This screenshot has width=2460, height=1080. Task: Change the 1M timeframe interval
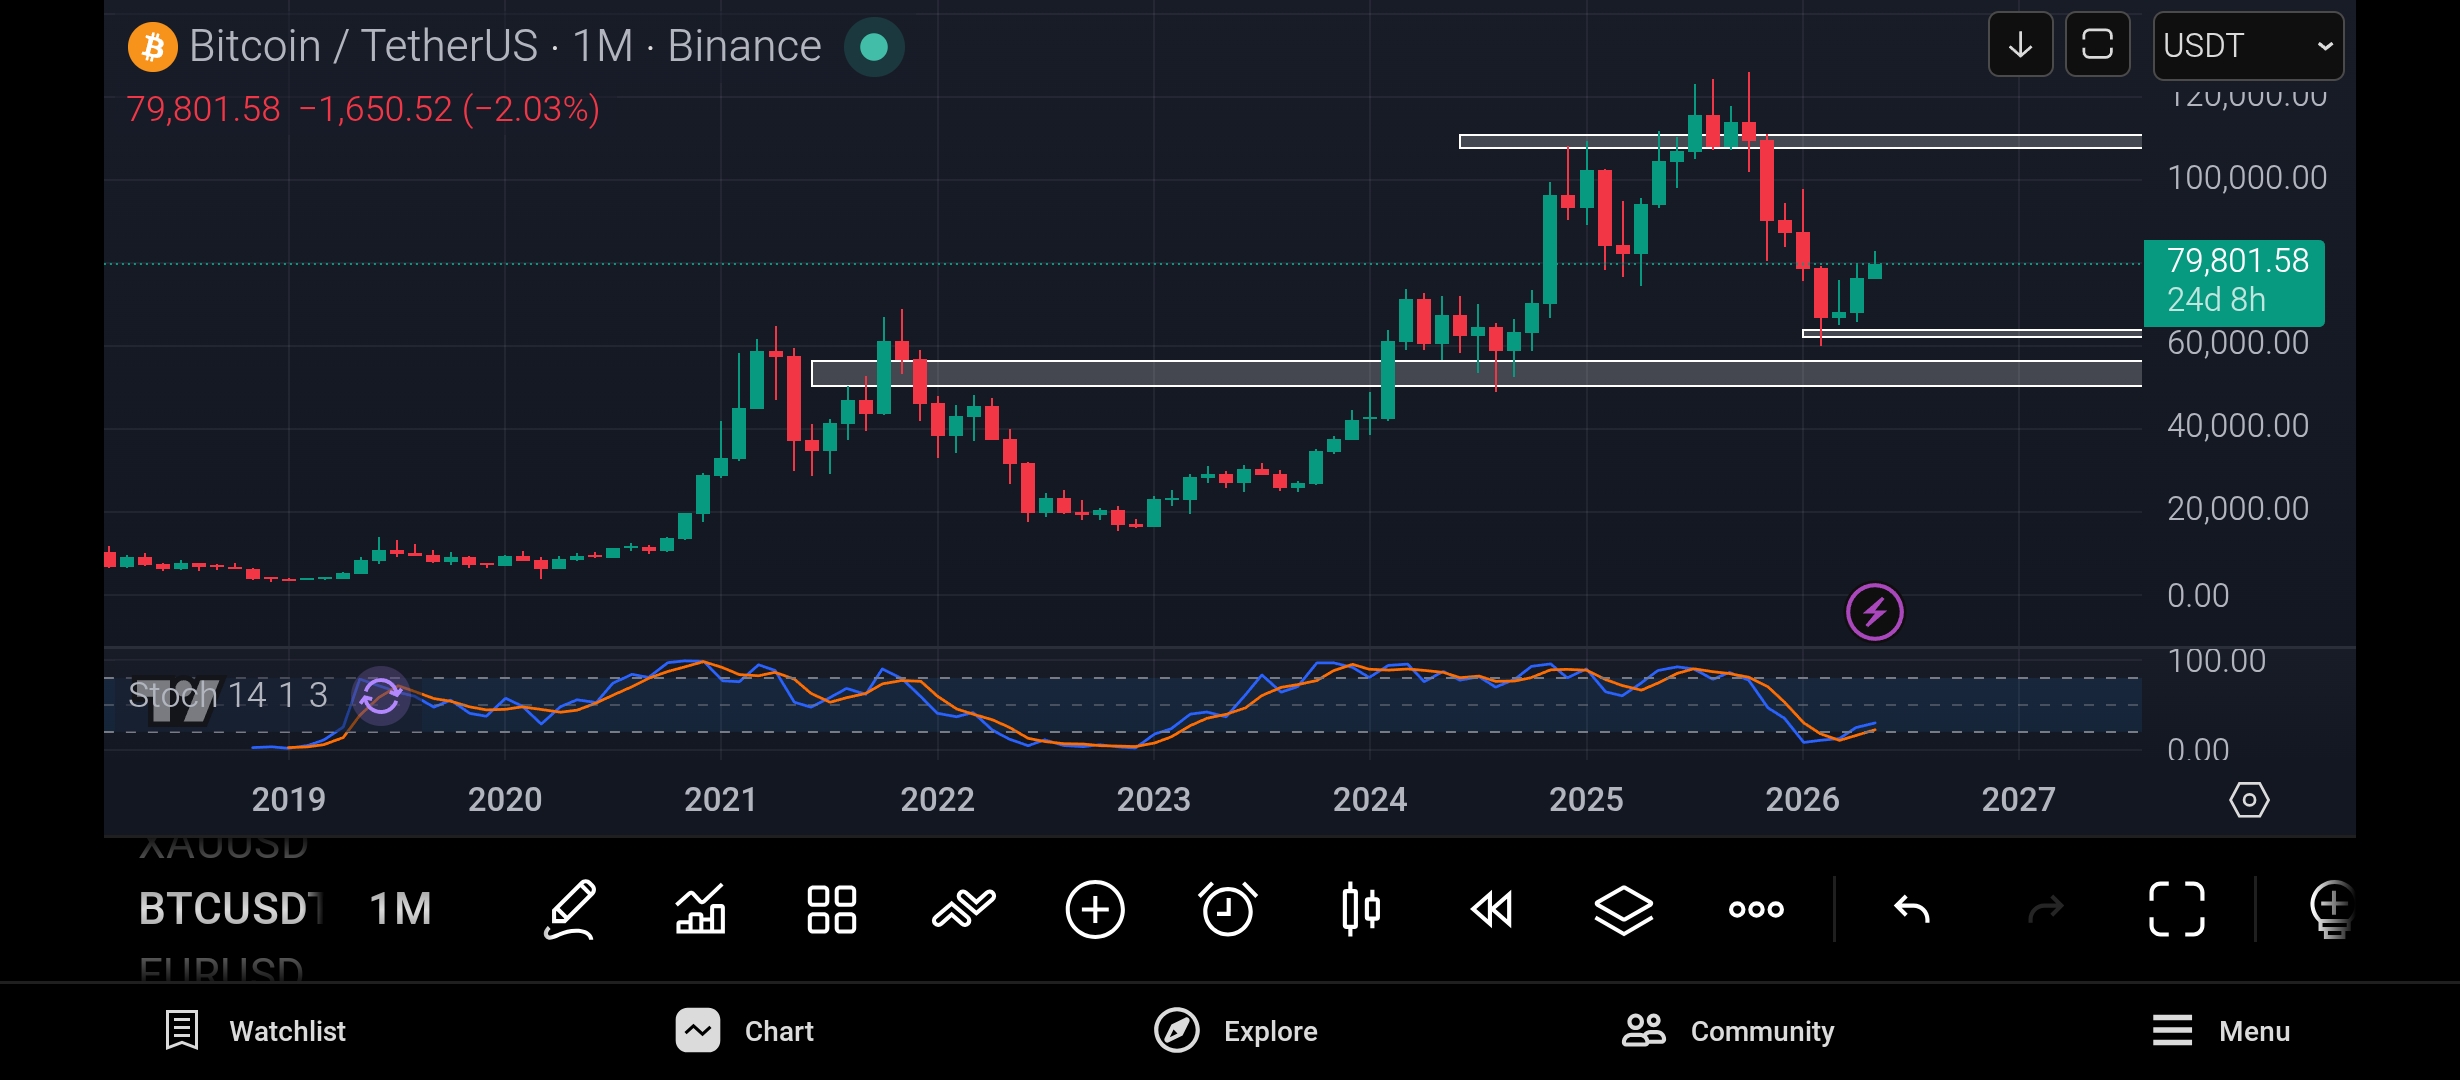400,909
